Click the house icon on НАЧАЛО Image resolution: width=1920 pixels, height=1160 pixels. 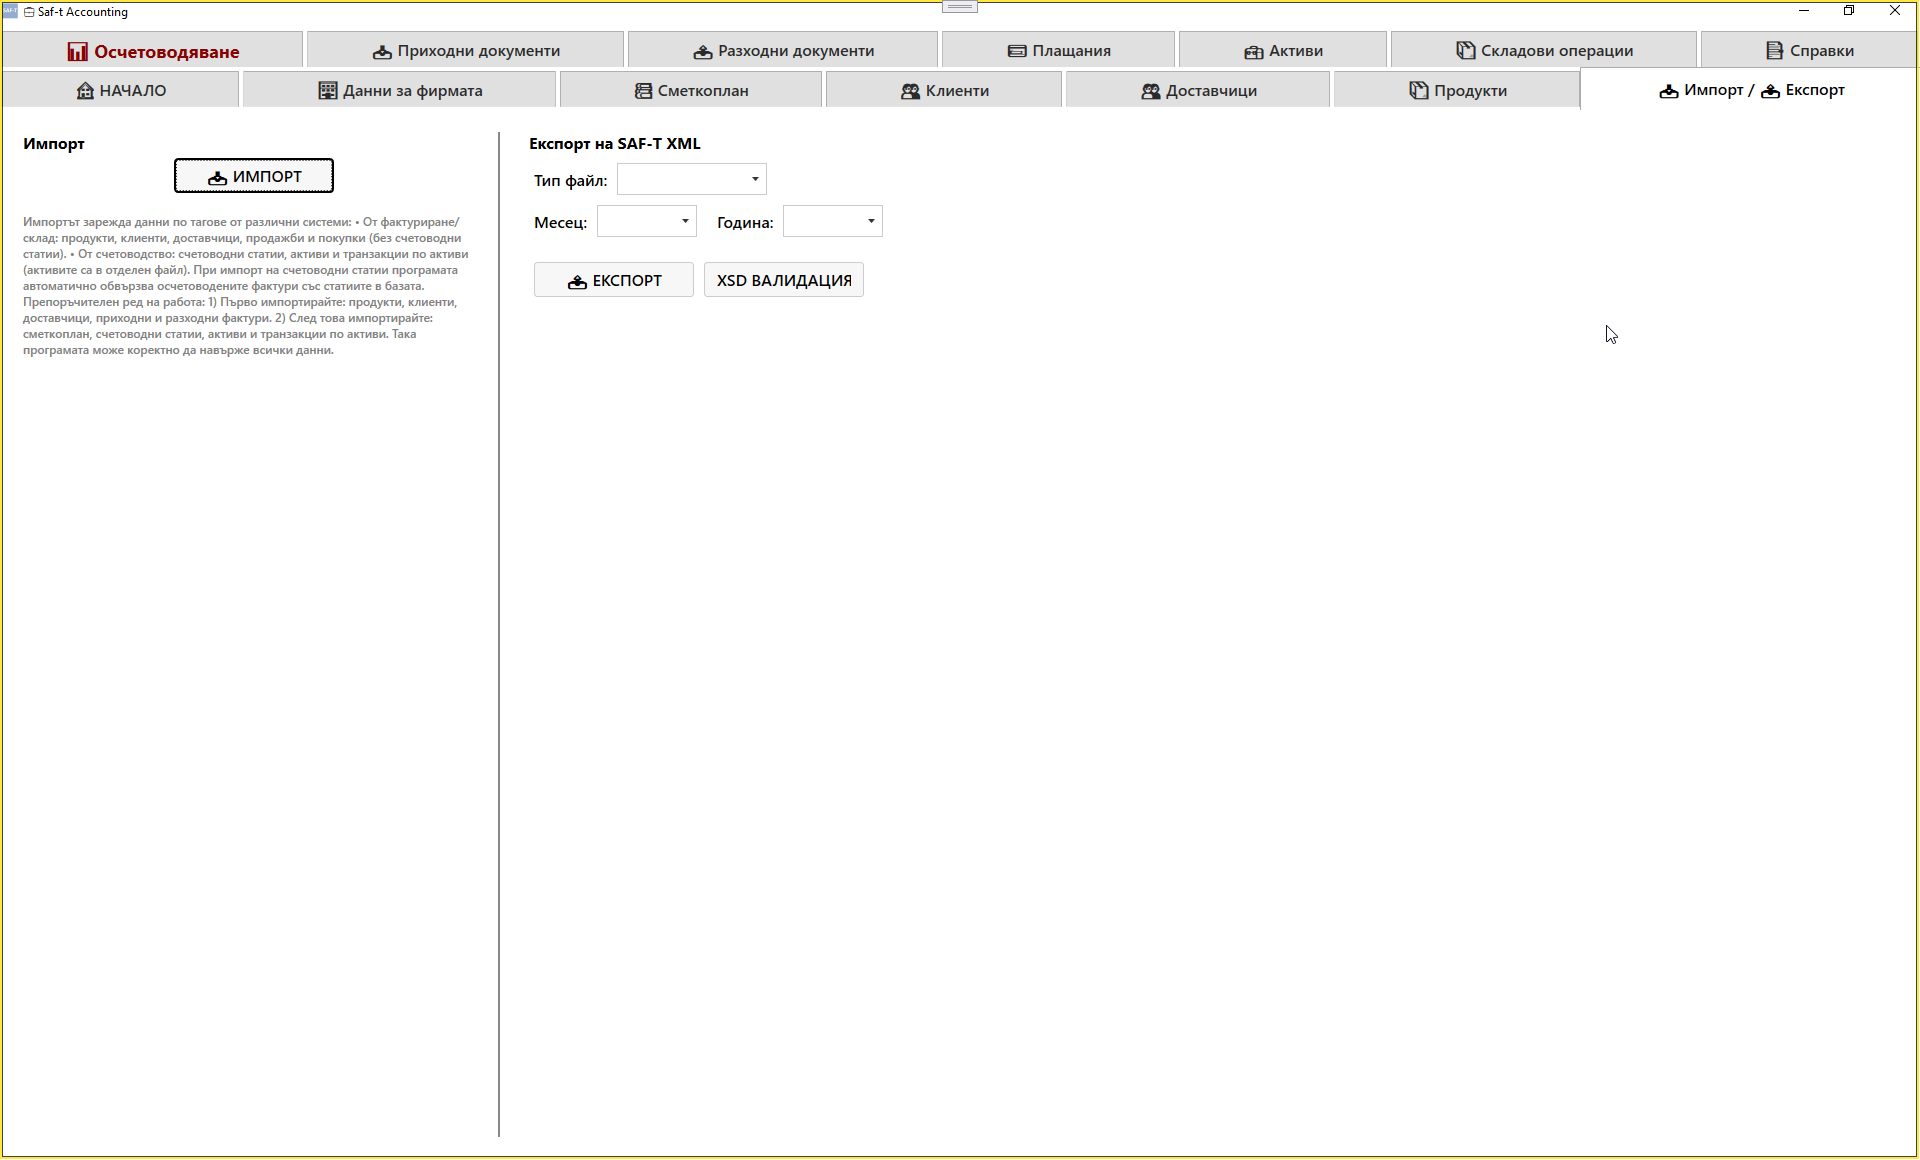85,90
